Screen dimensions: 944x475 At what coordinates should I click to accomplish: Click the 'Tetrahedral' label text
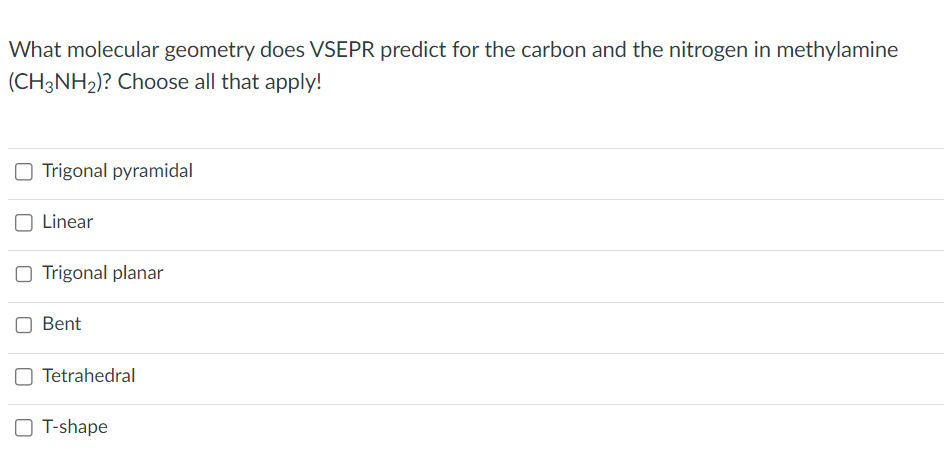point(88,375)
